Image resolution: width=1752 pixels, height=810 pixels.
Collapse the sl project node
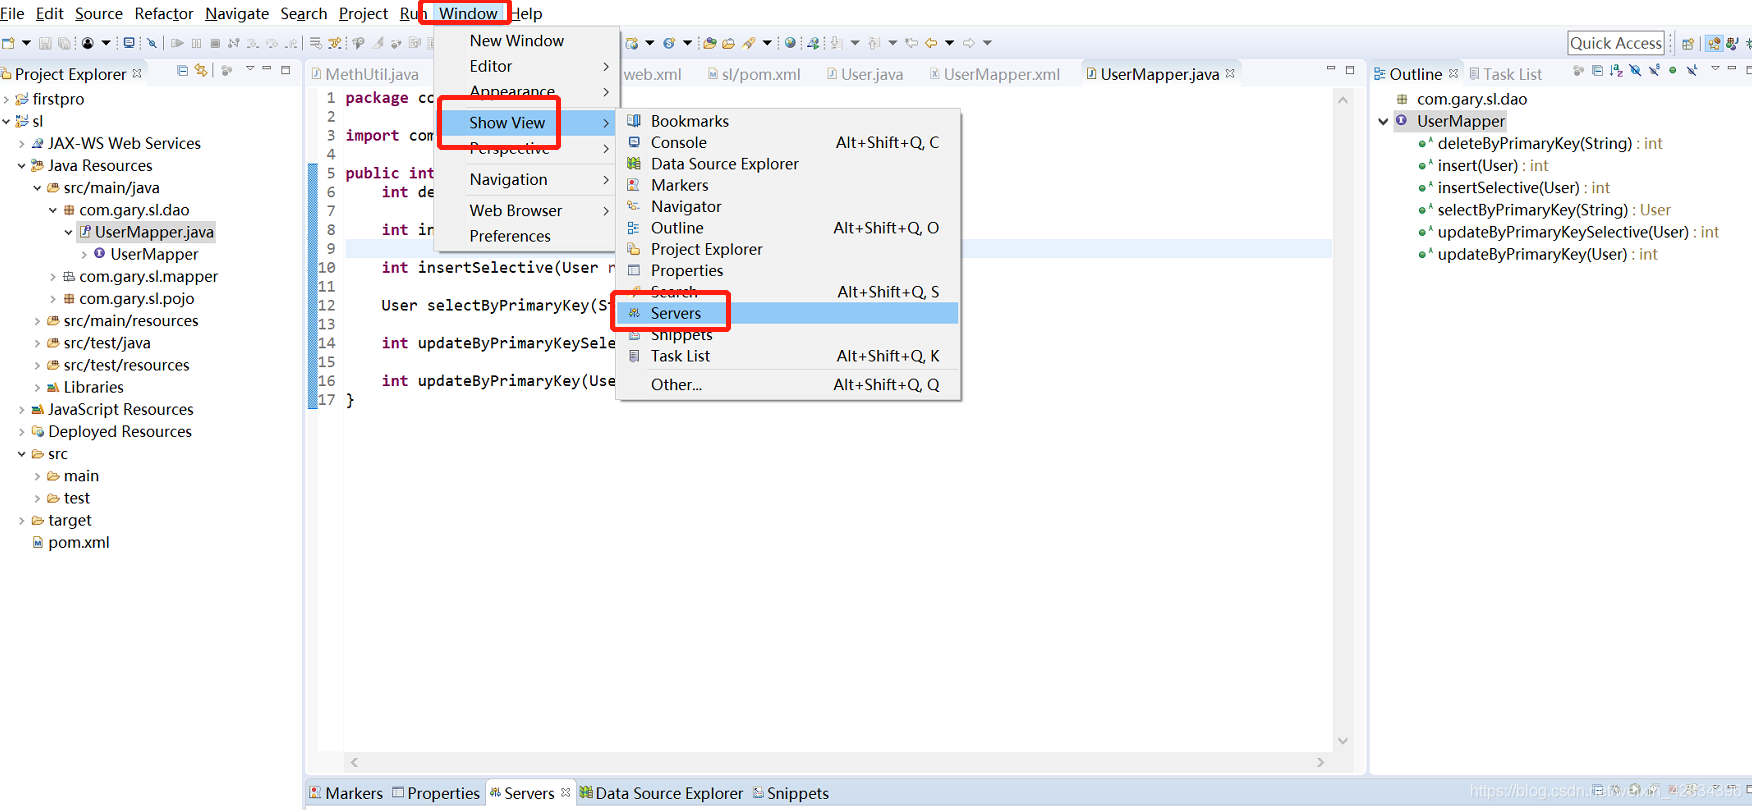tap(6, 121)
